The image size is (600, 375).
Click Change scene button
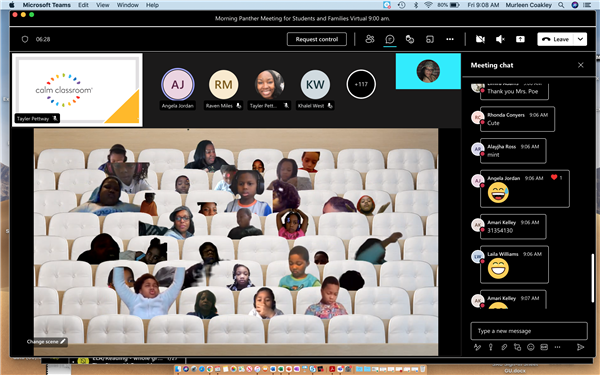click(x=46, y=341)
